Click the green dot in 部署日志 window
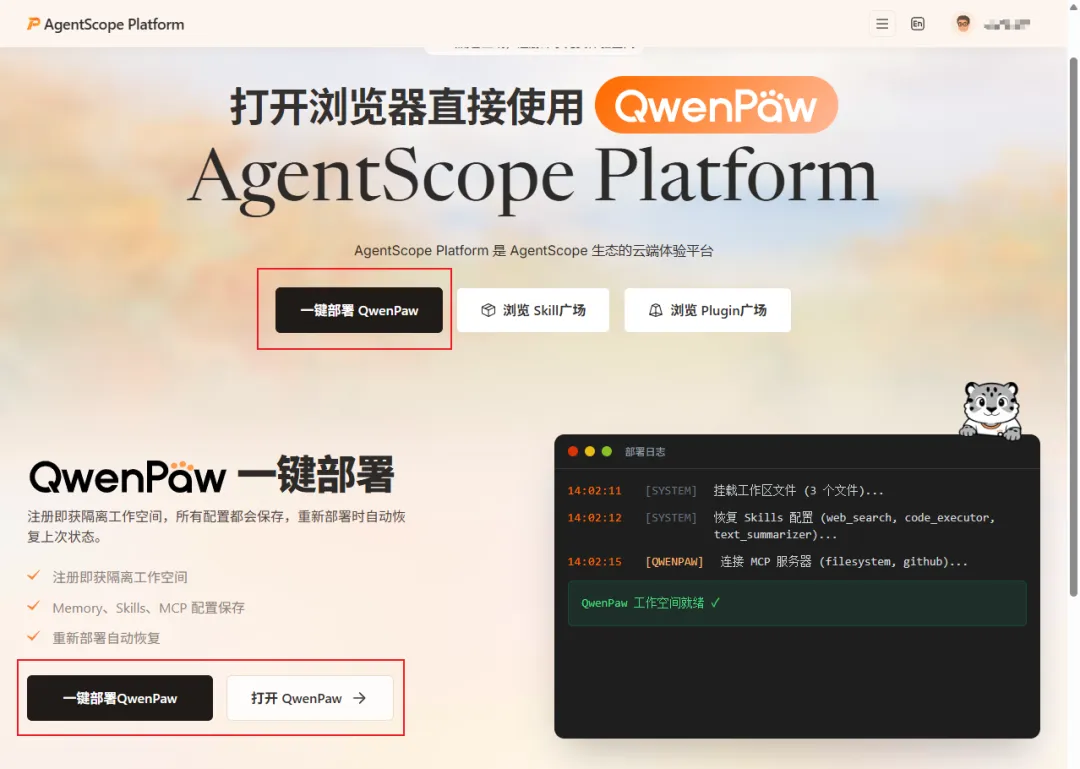 click(x=607, y=451)
